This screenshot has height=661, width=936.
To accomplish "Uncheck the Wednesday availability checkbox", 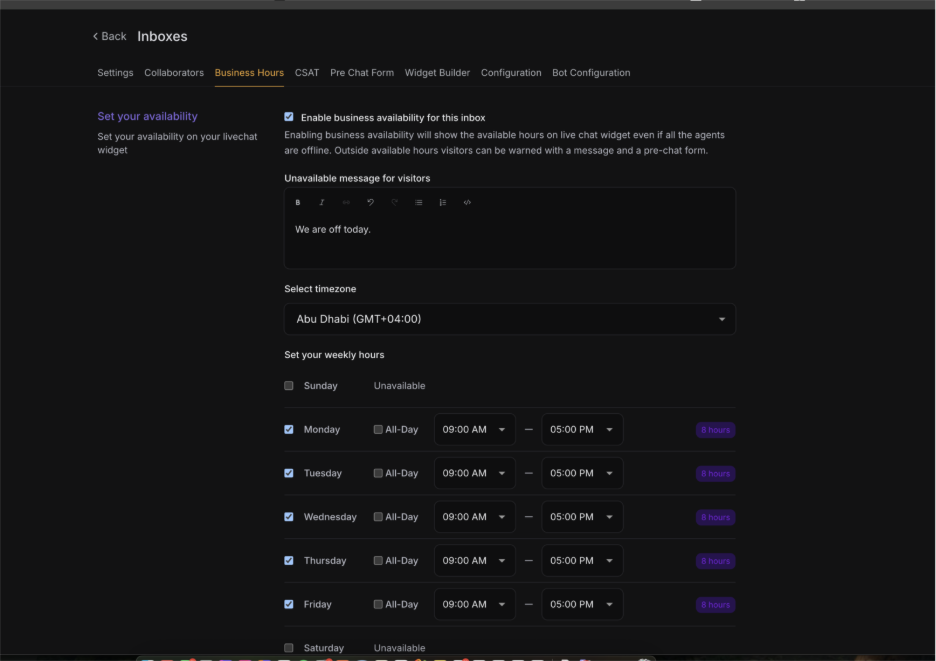I will tap(289, 516).
